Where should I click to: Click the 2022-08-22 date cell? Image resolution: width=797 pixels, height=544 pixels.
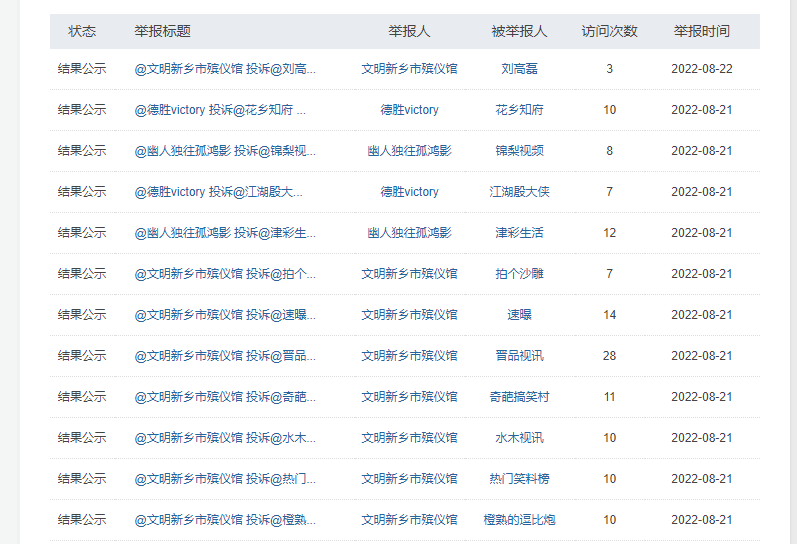[x=701, y=69]
